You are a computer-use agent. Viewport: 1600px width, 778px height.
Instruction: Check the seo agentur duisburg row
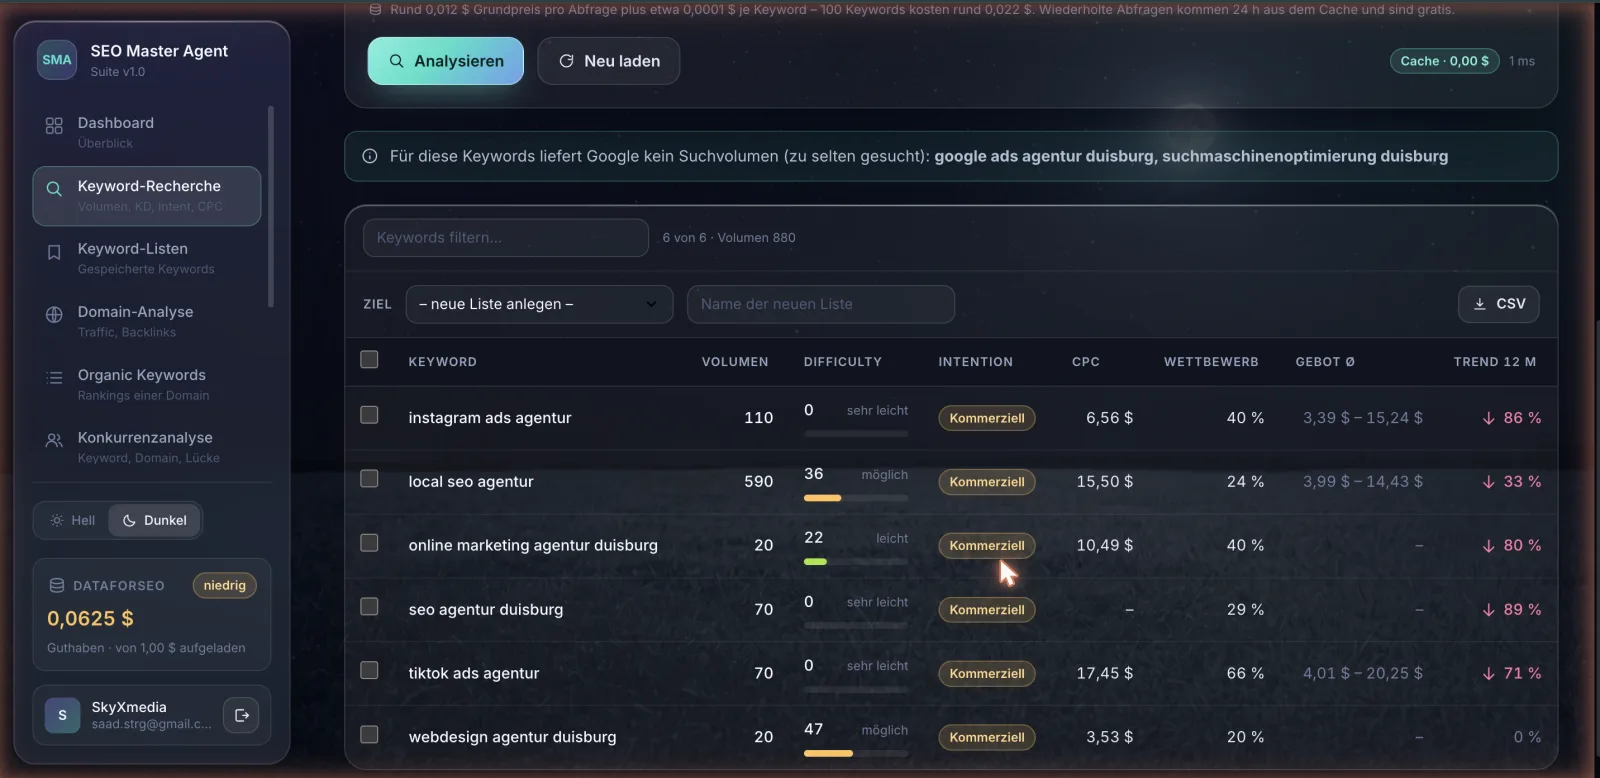click(x=369, y=607)
